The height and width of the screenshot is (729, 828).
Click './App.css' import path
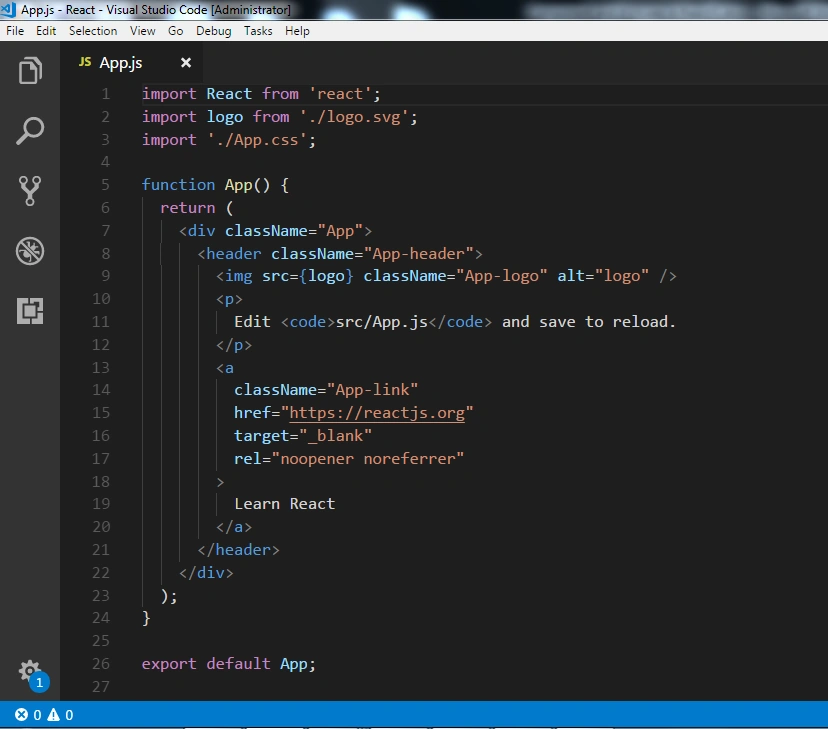pos(257,140)
